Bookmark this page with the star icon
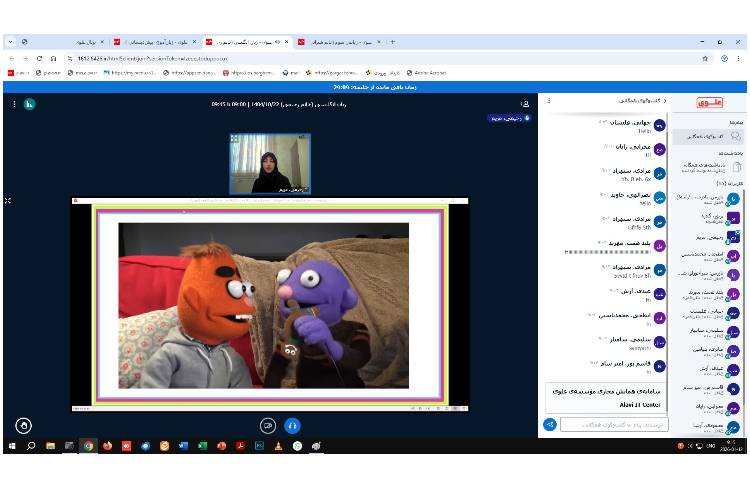Image resolution: width=750 pixels, height=480 pixels. point(706,58)
